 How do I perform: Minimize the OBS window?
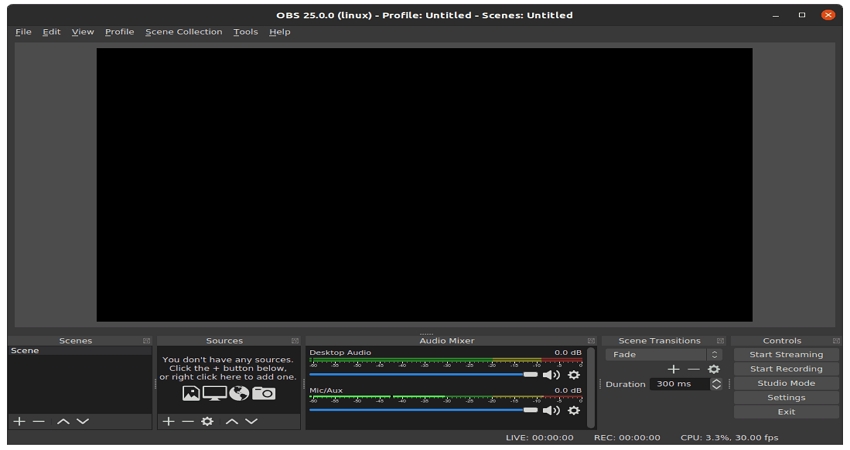coord(776,15)
